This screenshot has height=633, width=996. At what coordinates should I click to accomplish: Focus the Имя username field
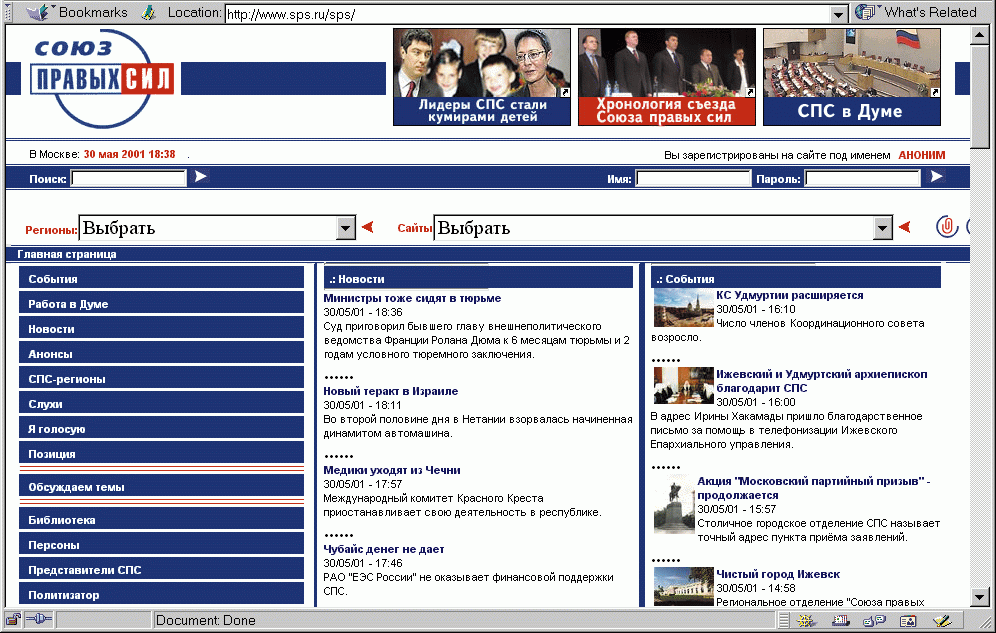point(693,178)
